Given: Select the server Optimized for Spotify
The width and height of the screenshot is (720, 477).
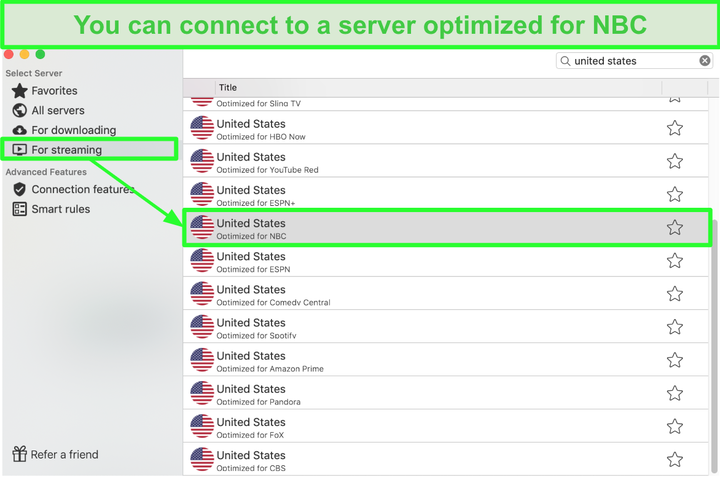Looking at the screenshot, I should [x=445, y=327].
